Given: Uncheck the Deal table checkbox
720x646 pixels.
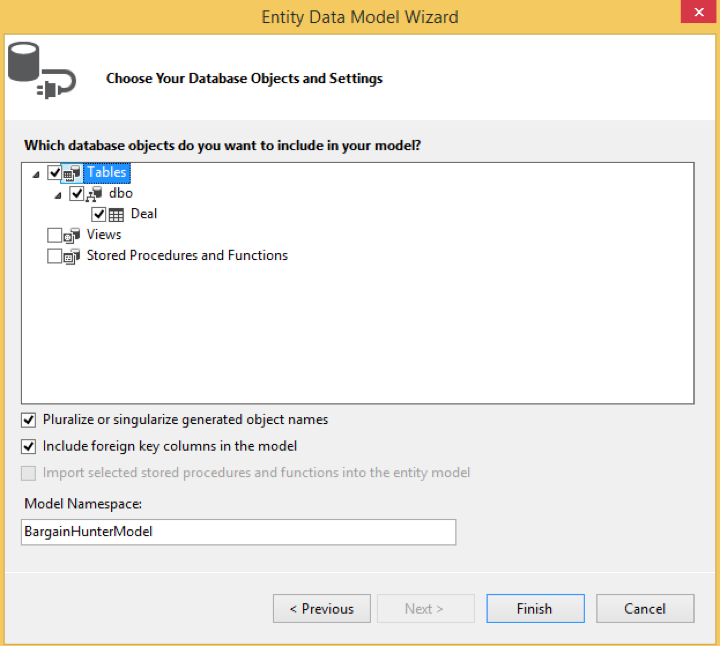Looking at the screenshot, I should [98, 214].
